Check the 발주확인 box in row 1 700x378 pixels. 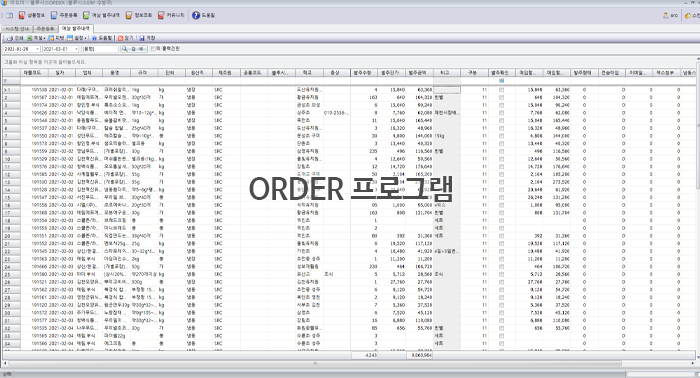pos(501,90)
